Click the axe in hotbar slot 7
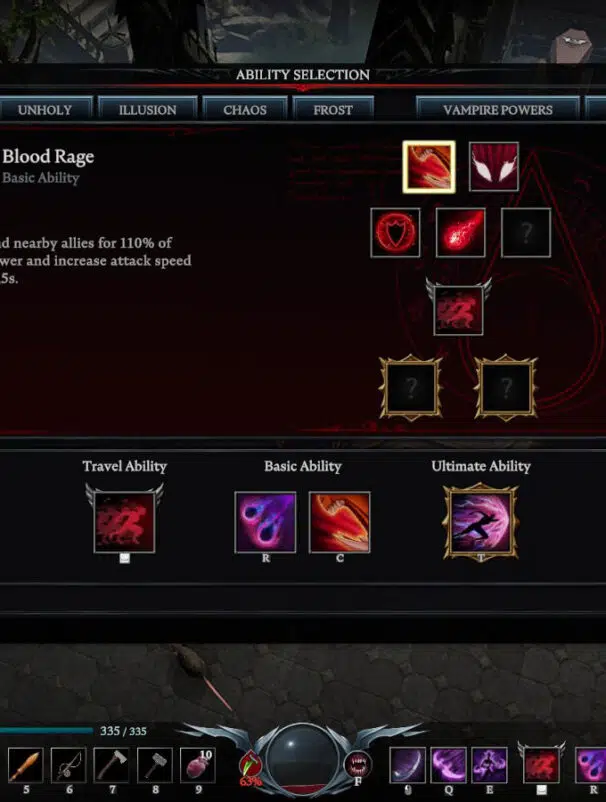 (112, 765)
